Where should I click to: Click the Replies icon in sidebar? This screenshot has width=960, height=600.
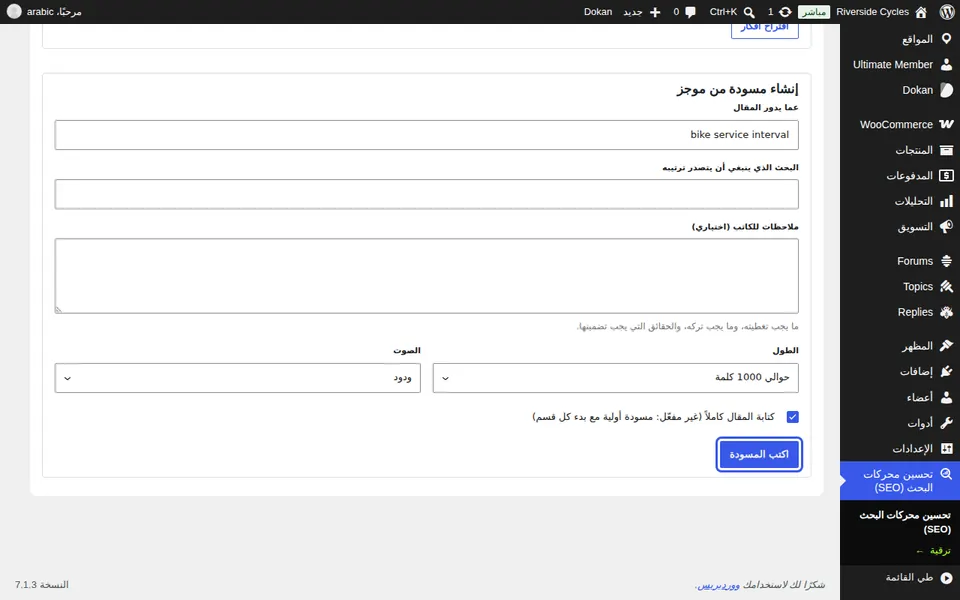tap(947, 312)
